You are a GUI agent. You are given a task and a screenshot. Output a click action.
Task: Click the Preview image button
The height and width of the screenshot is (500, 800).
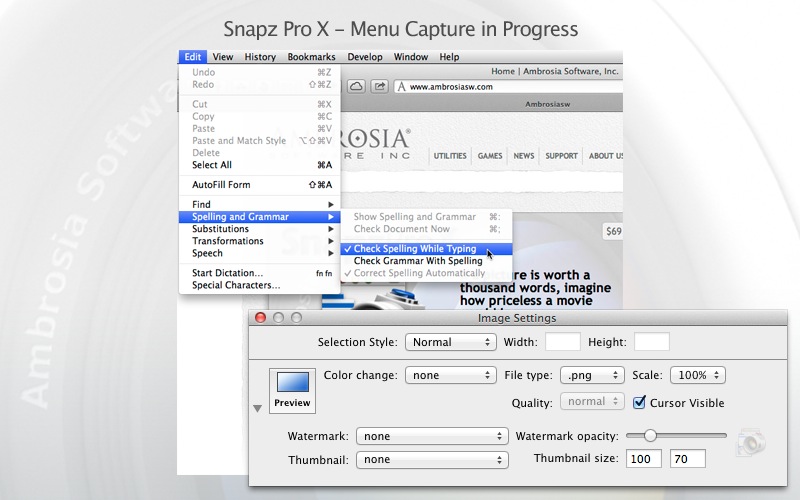[292, 390]
